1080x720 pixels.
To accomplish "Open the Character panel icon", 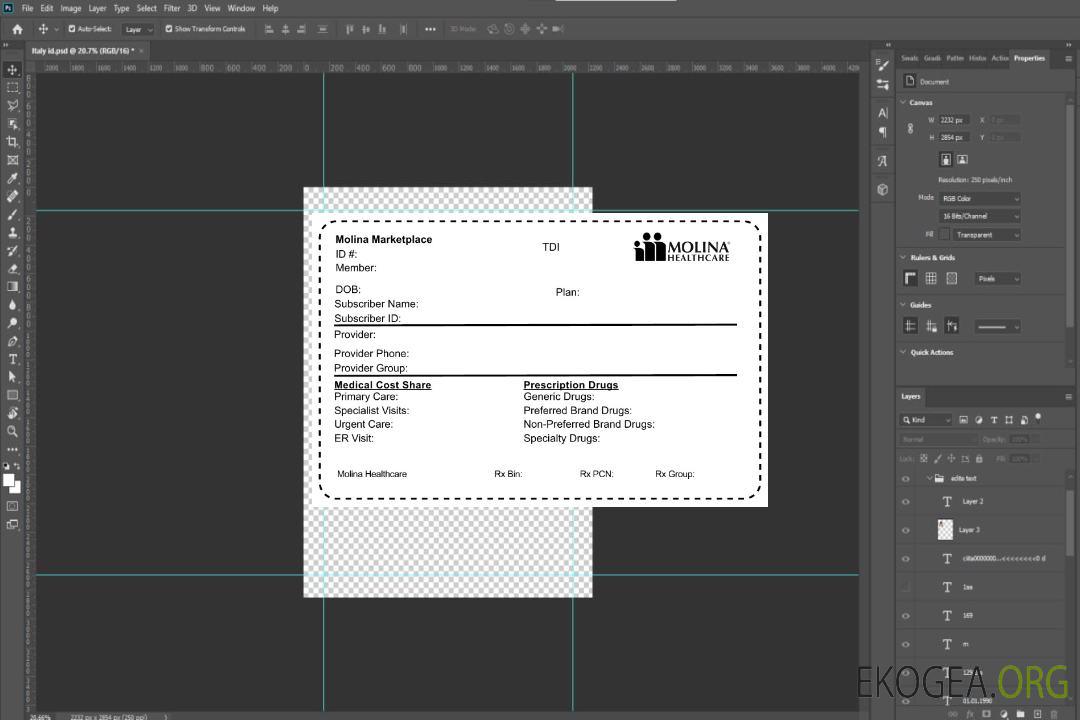I will (883, 113).
